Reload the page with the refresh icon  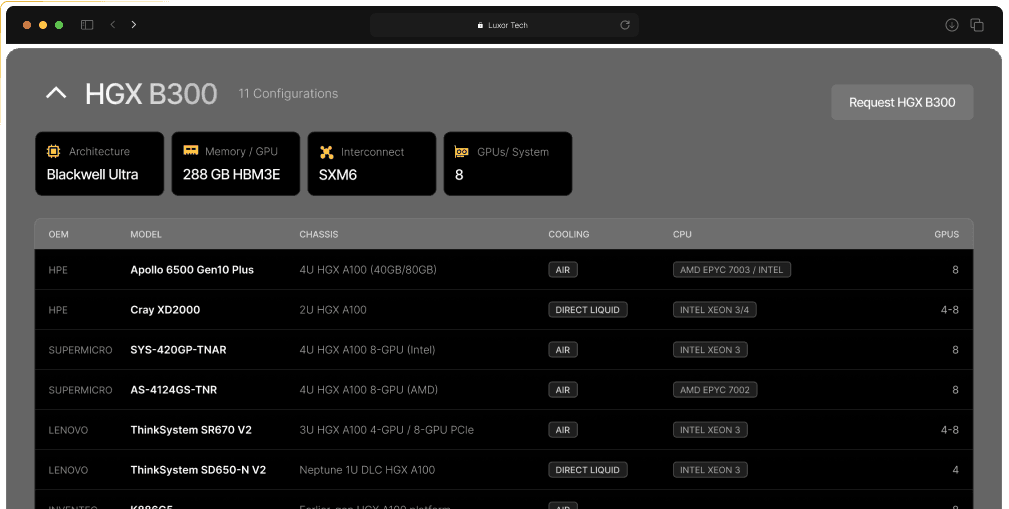coord(625,25)
